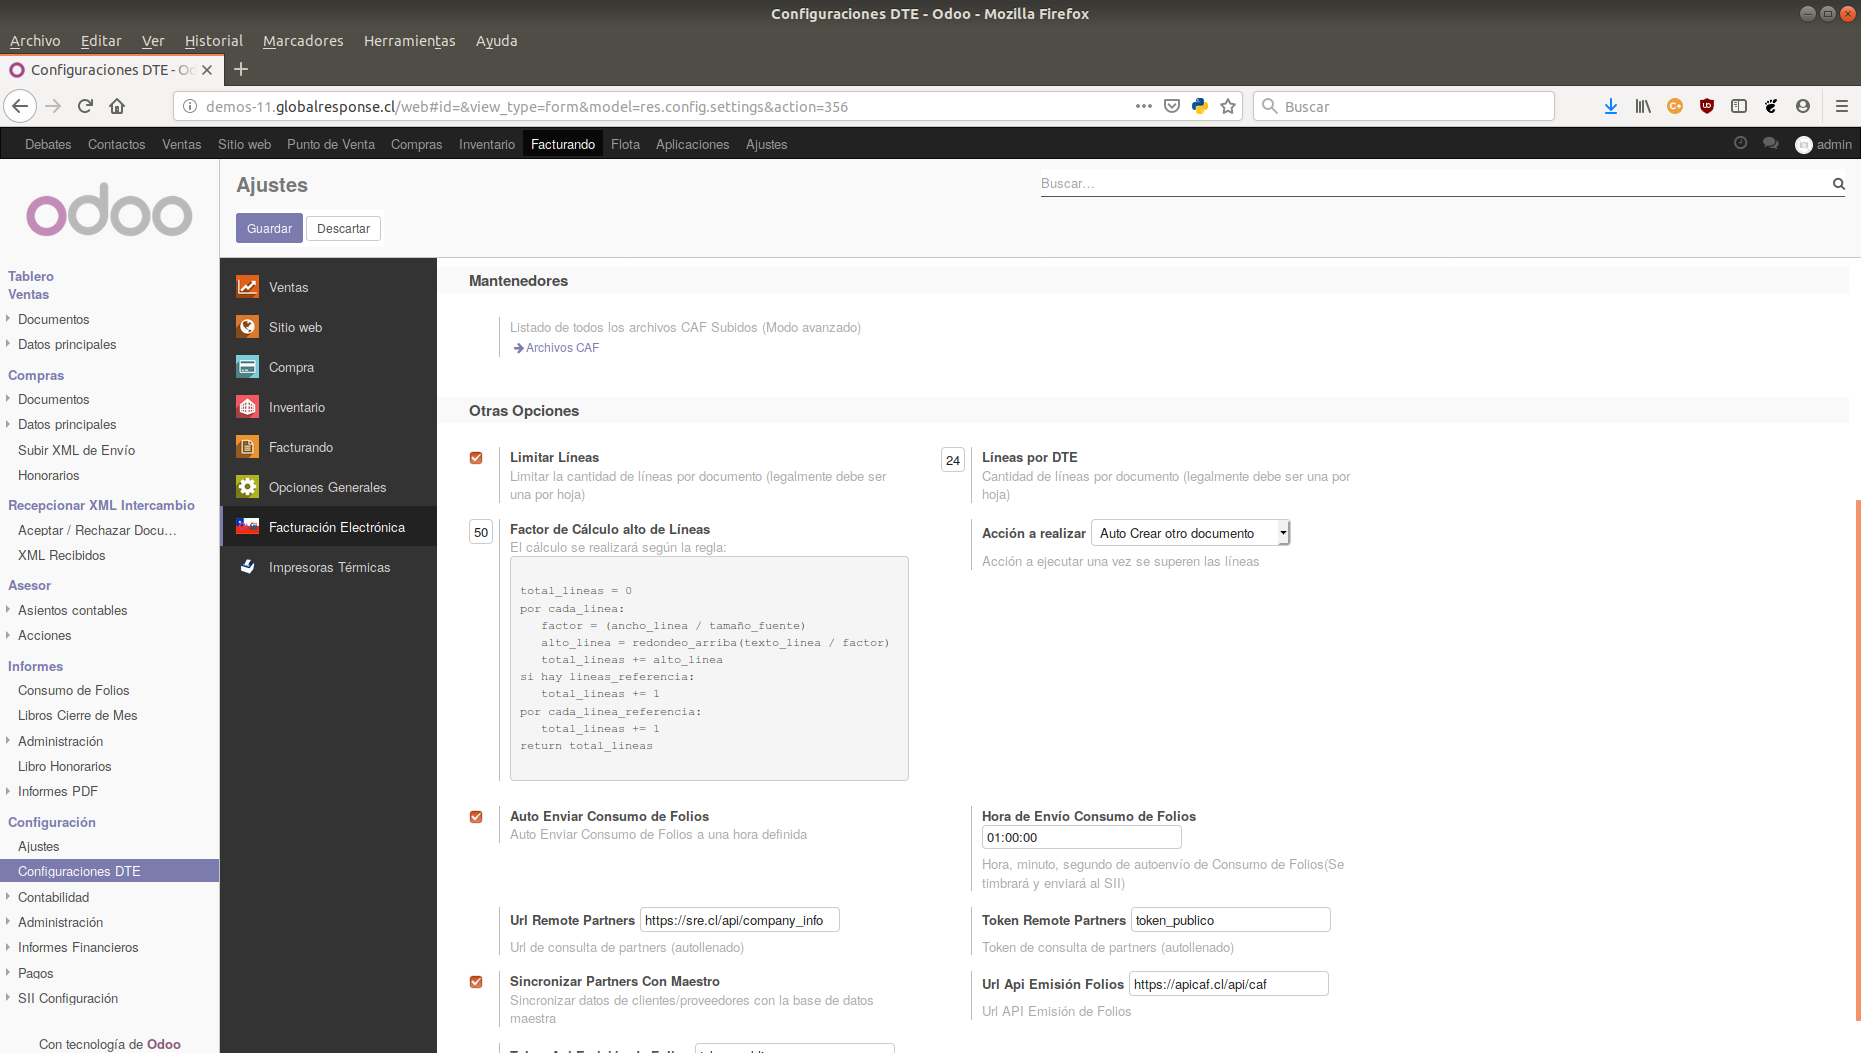Open the Odoo messaging conversations panel
This screenshot has width=1861, height=1053.
point(1770,144)
